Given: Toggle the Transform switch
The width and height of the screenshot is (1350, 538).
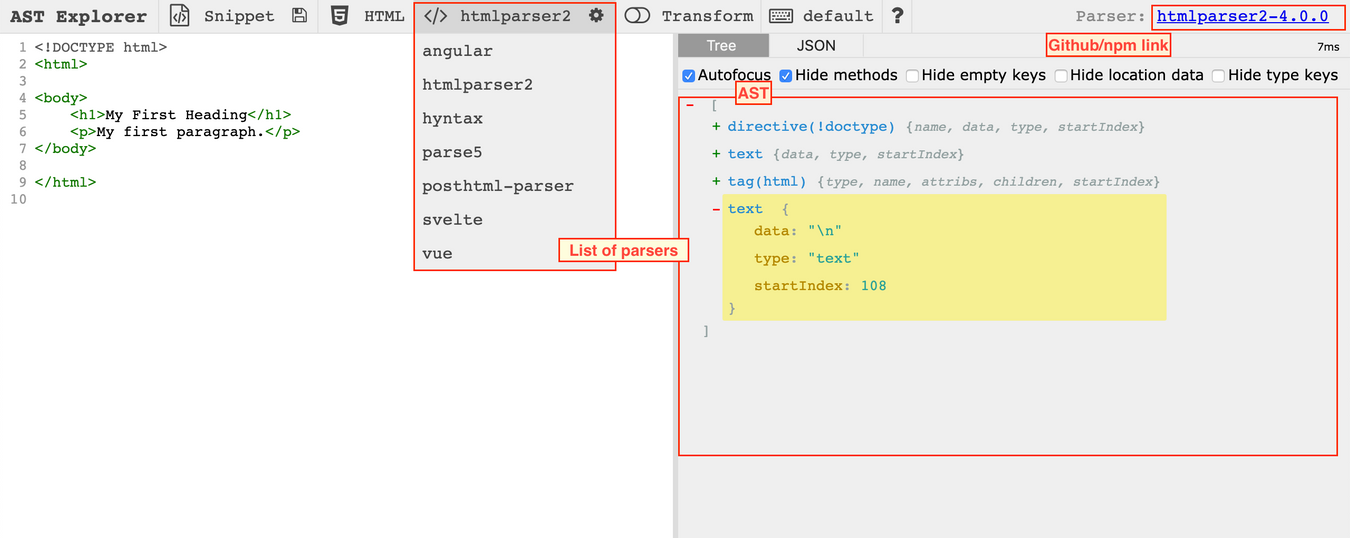Looking at the screenshot, I should coord(637,16).
